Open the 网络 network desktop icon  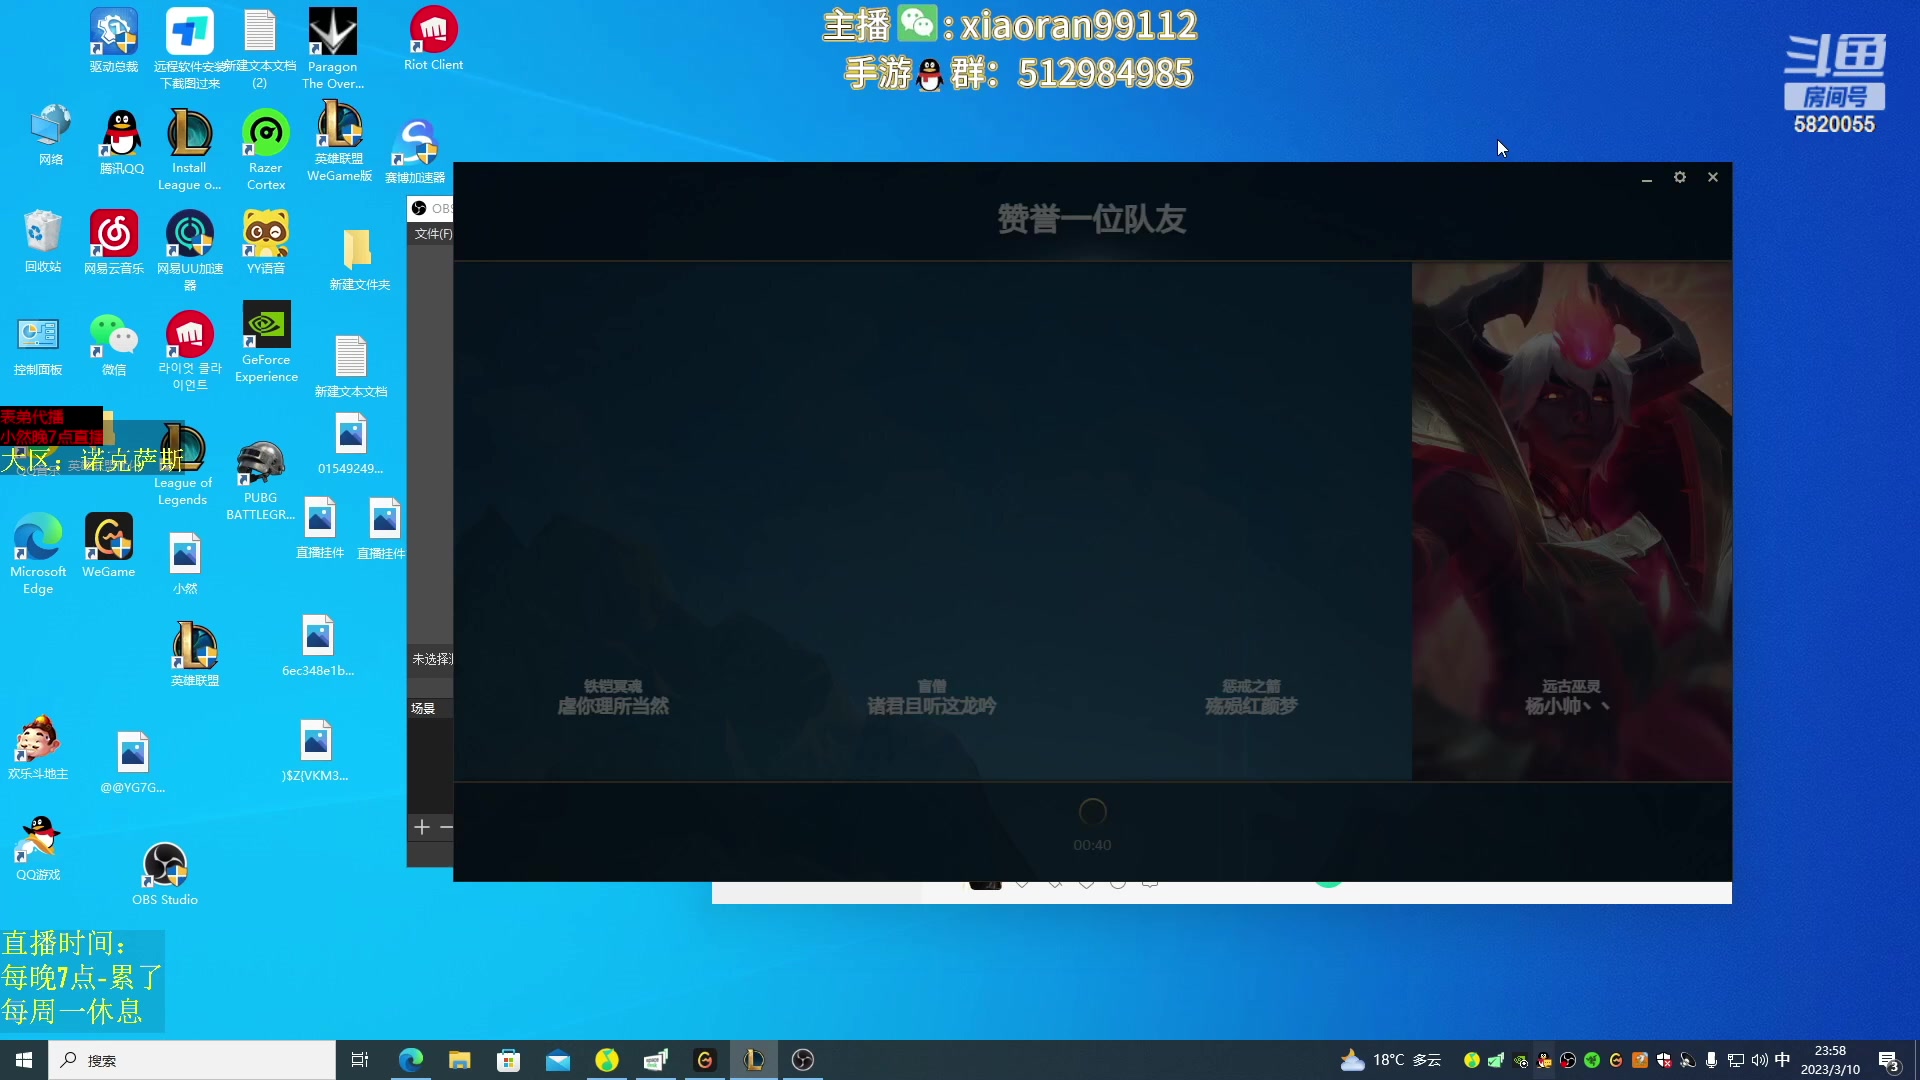click(51, 135)
